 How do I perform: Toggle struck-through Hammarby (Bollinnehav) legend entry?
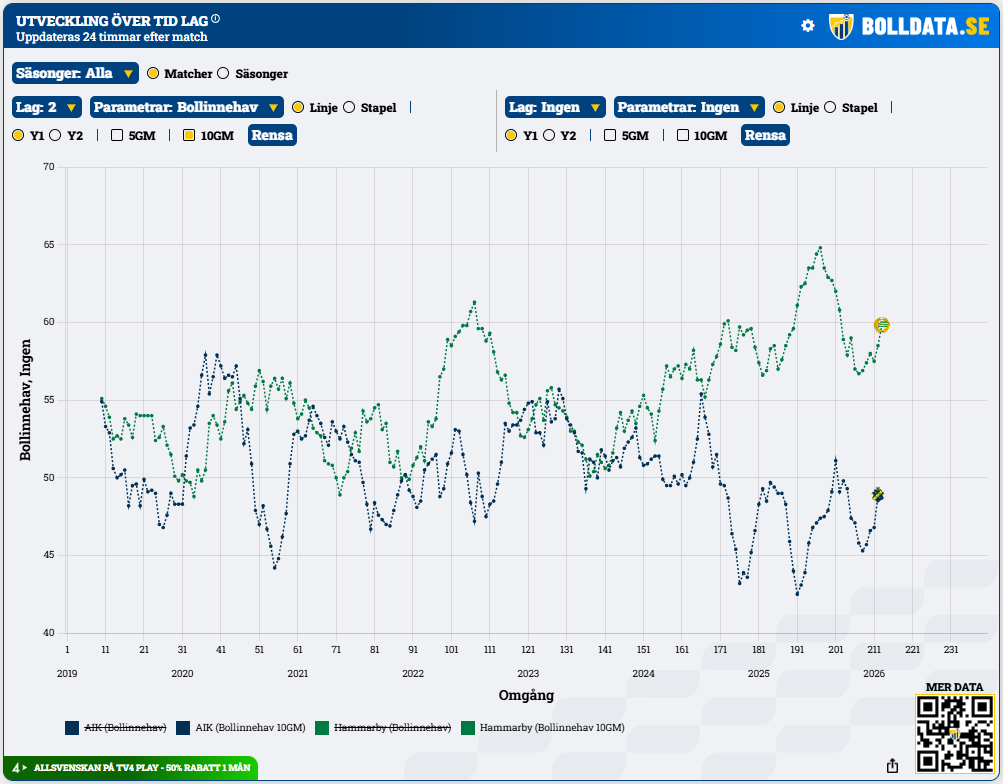[390, 728]
